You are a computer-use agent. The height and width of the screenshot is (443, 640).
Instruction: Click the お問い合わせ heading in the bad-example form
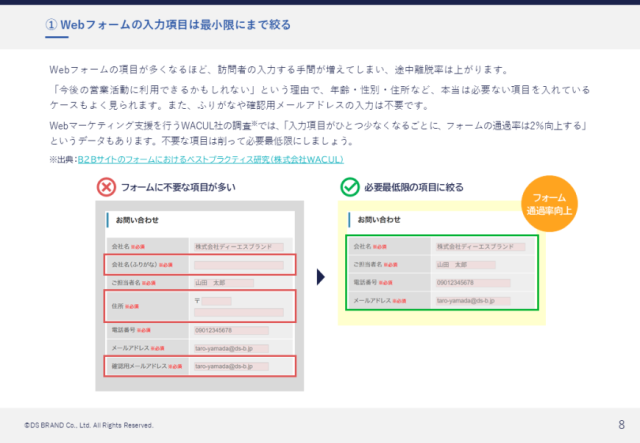[137, 220]
